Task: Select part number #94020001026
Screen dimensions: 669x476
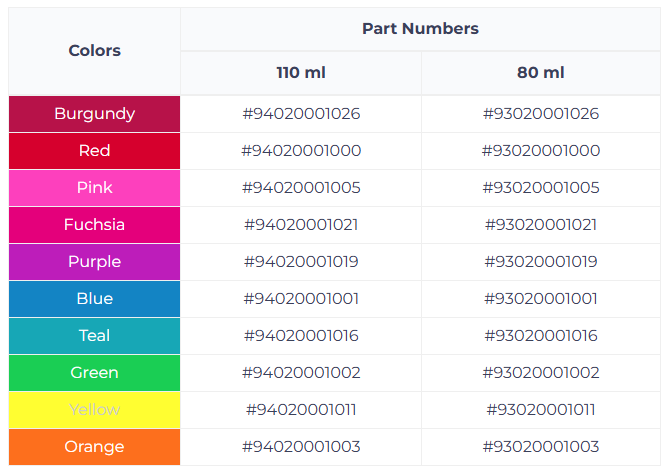Action: pyautogui.click(x=301, y=114)
